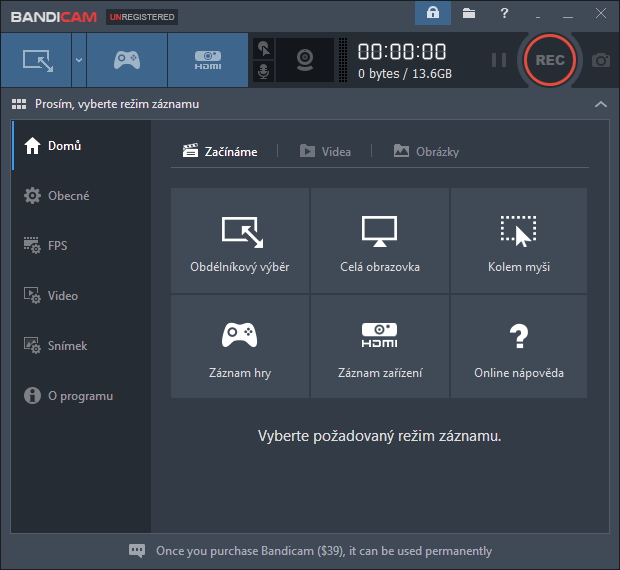Image resolution: width=620 pixels, height=570 pixels.
Task: Choose Záznam hry tile
Action: [240, 346]
